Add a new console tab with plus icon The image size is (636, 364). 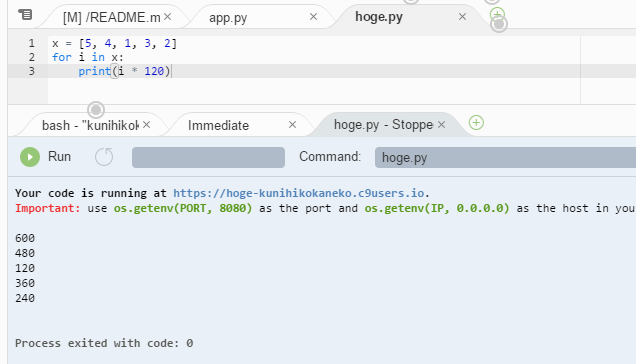point(476,123)
